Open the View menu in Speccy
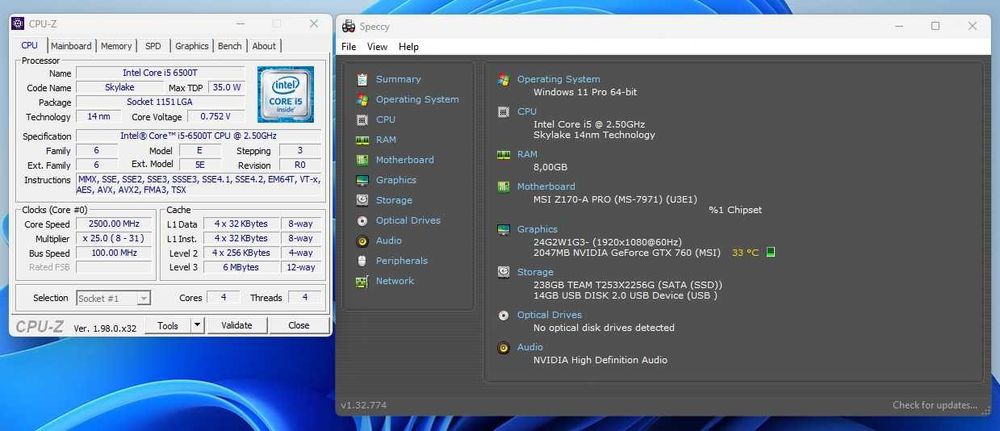 [x=377, y=47]
